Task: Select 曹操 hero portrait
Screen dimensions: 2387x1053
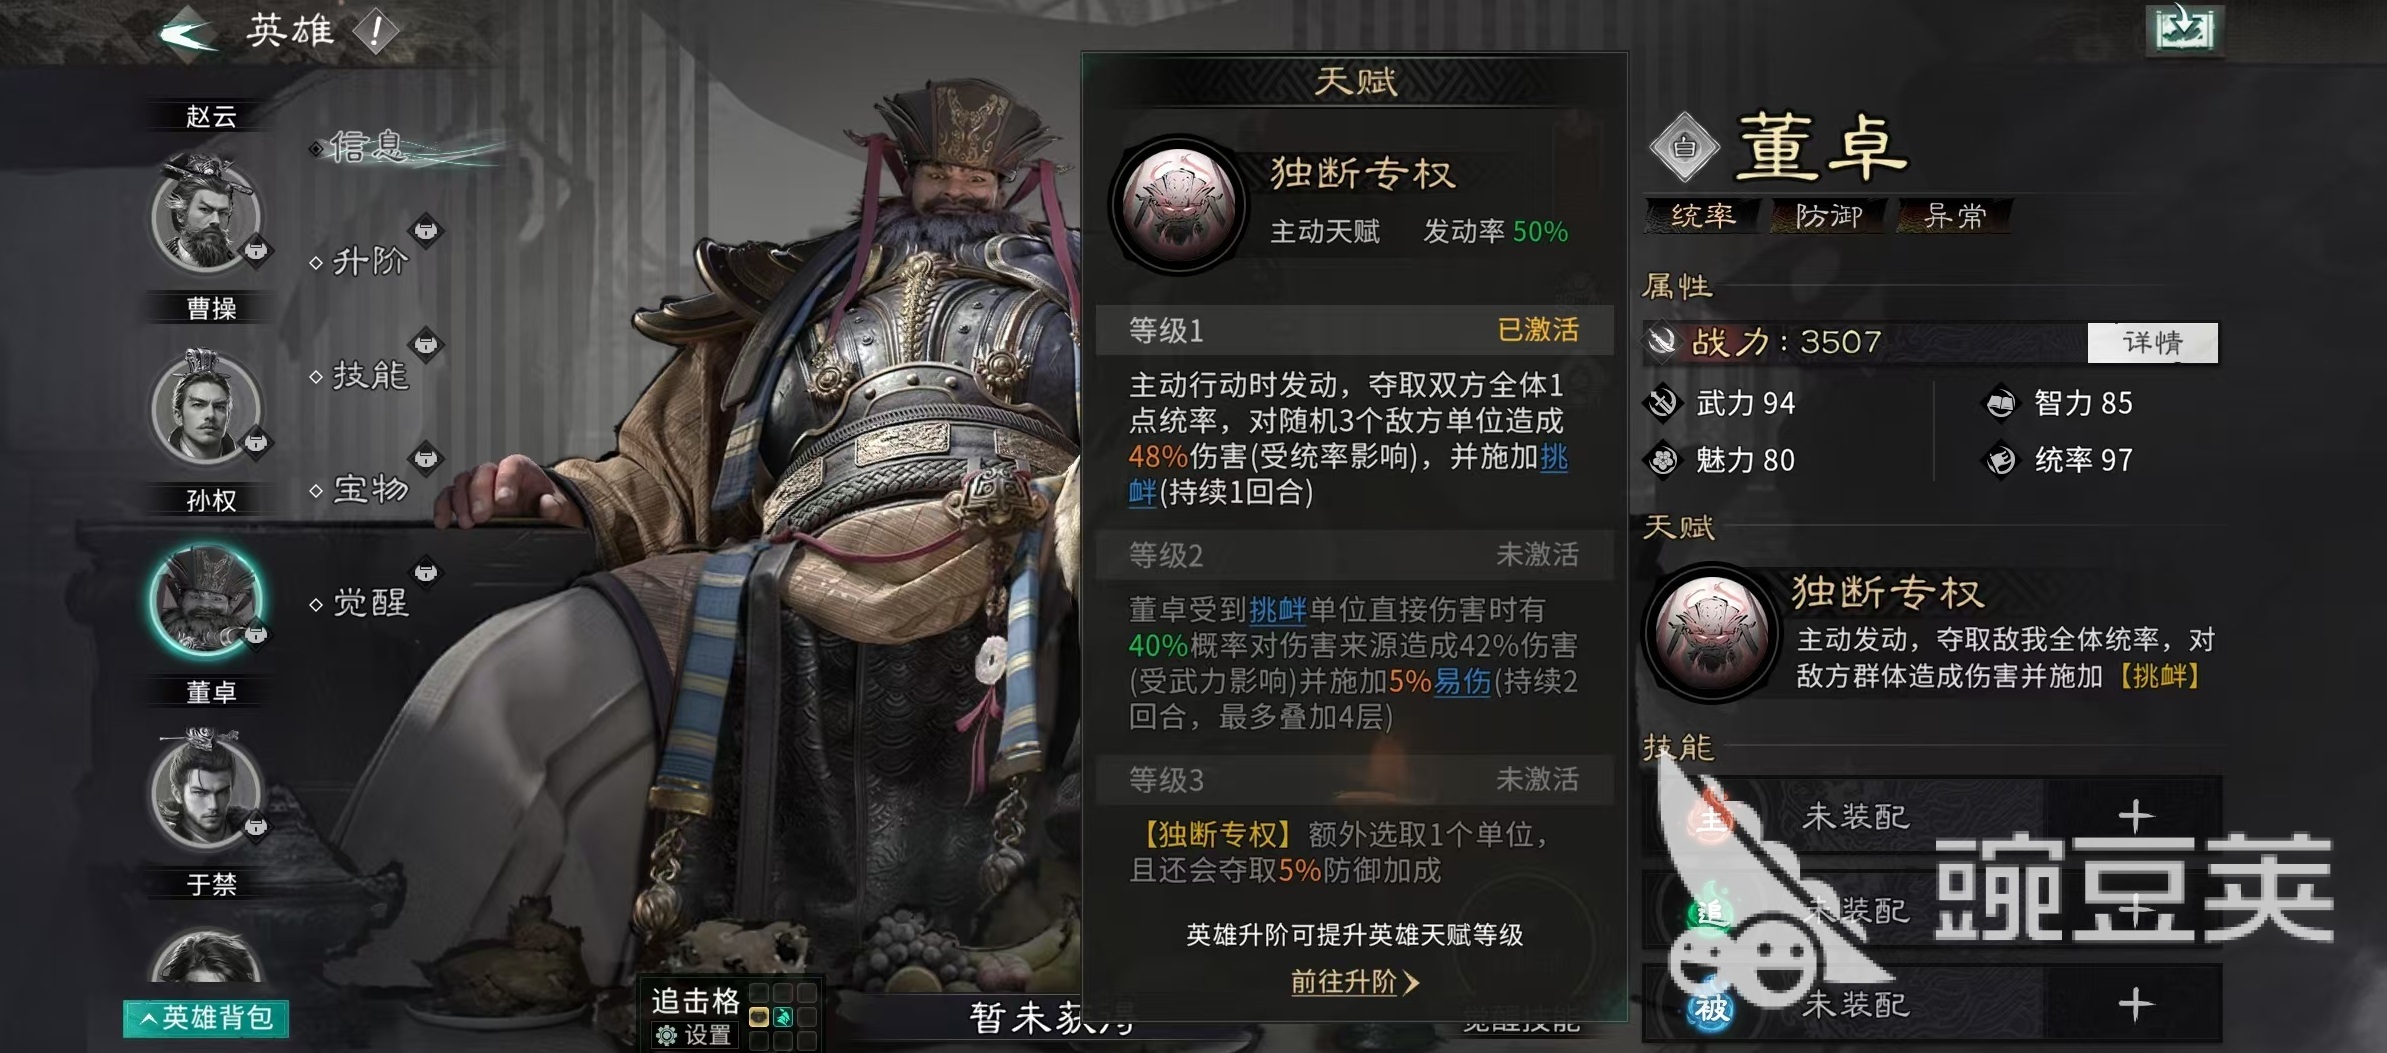Action: coord(207,214)
